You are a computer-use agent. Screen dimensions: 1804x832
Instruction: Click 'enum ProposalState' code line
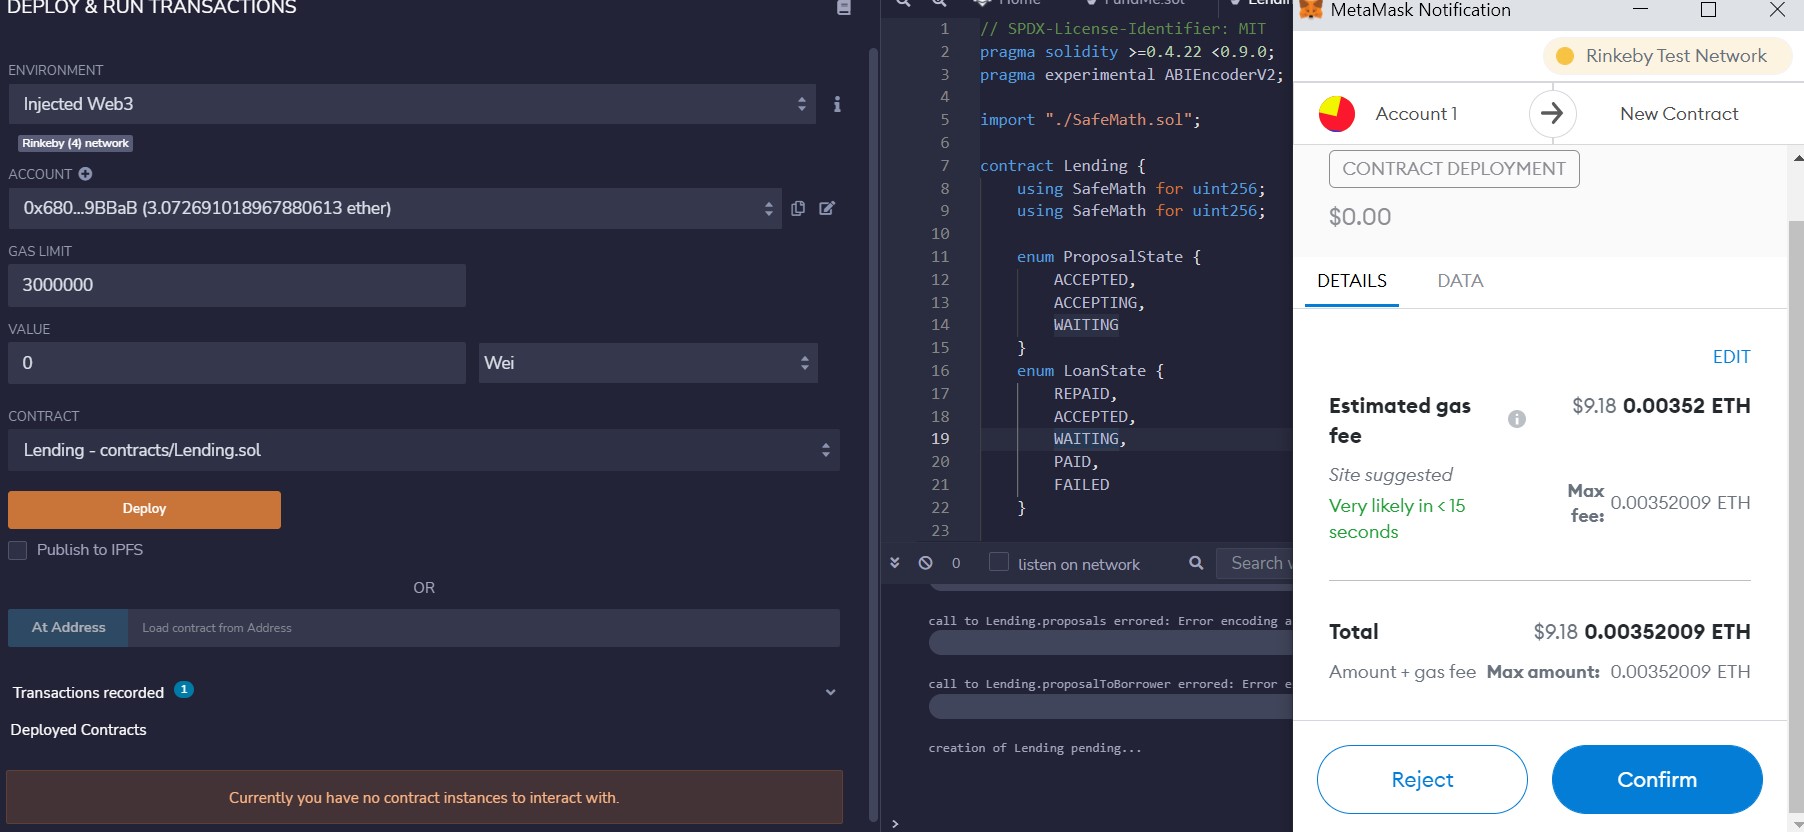[x=1108, y=257]
